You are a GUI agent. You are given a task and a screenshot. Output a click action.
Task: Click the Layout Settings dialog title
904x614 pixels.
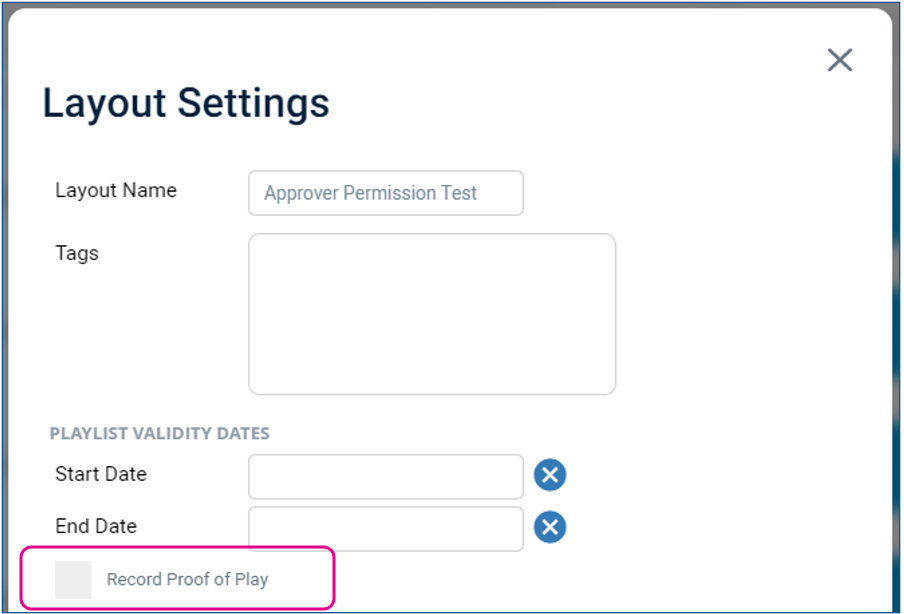(186, 104)
